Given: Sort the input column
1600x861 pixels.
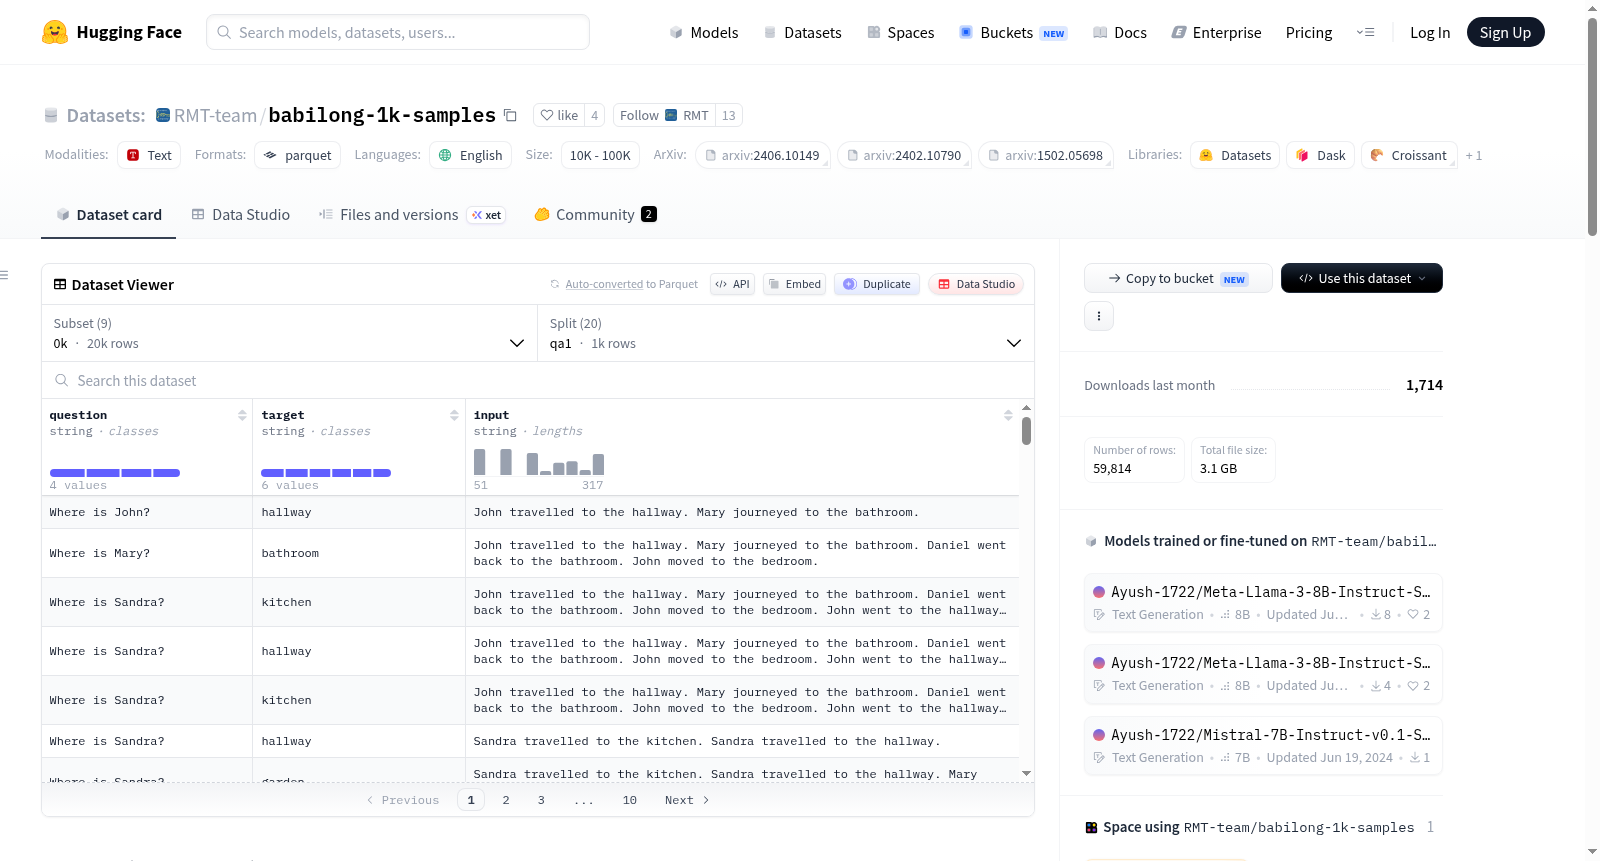Looking at the screenshot, I should tap(1008, 415).
